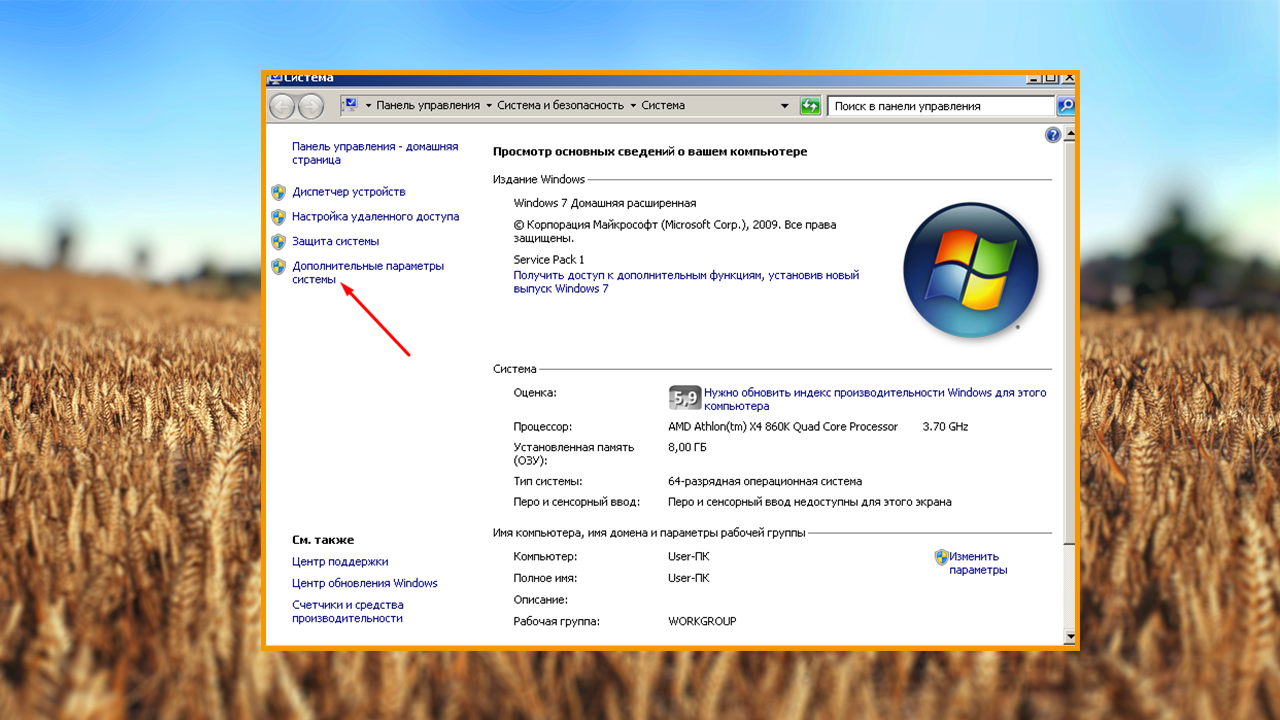The height and width of the screenshot is (720, 1280).
Task: Click the scrollbar up arrow
Action: pos(1070,134)
